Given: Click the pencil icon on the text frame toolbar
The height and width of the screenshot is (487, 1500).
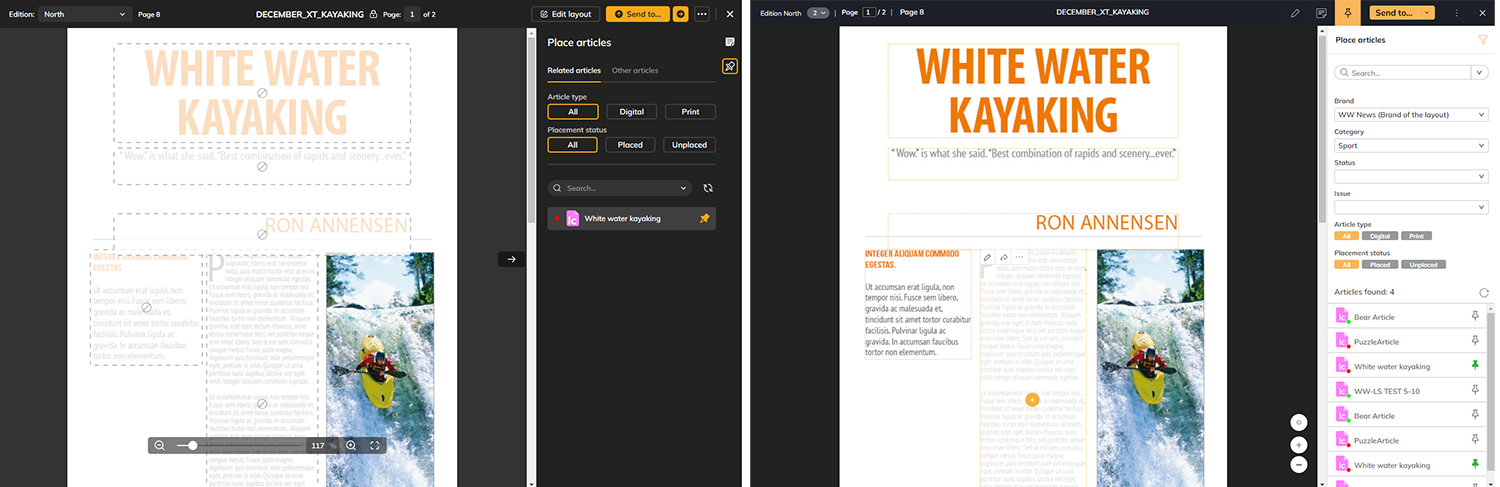Looking at the screenshot, I should click(987, 257).
